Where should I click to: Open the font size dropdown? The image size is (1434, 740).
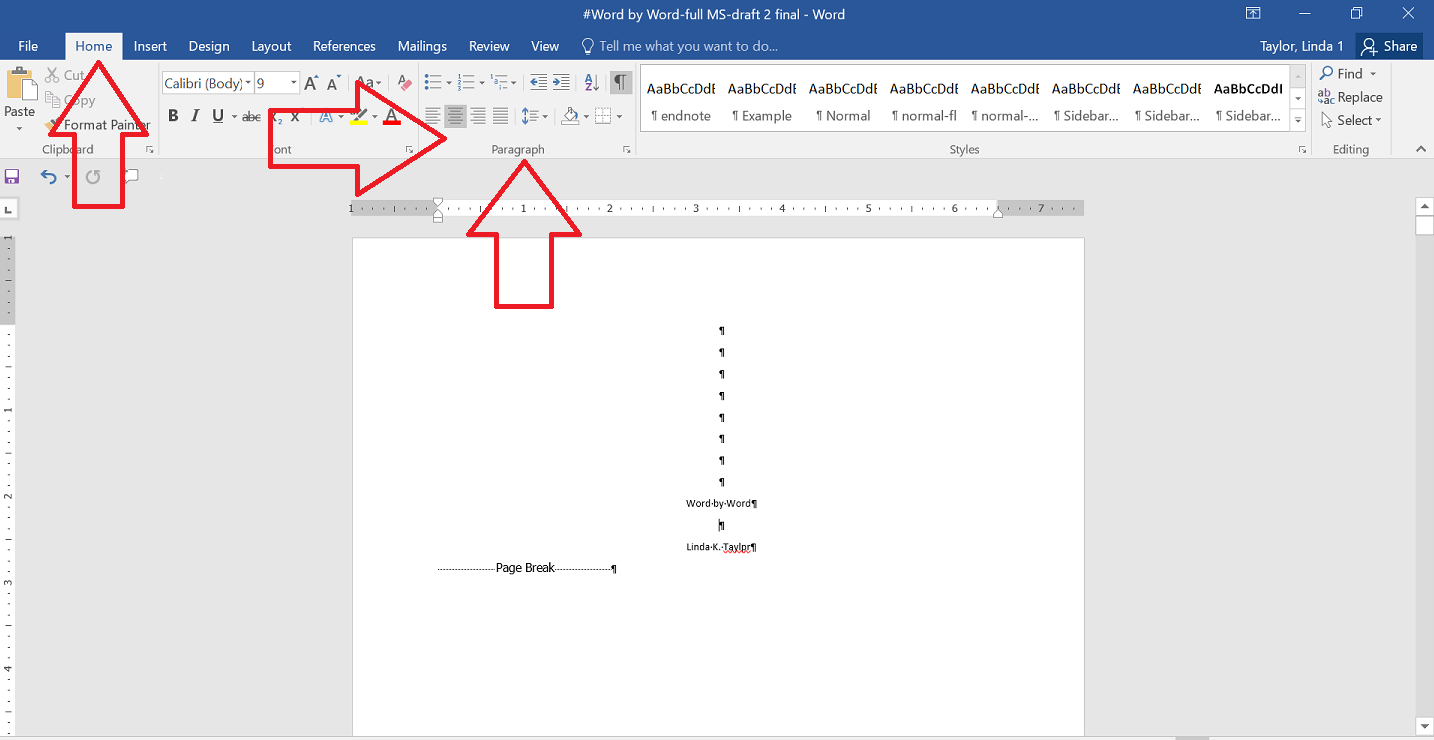point(293,83)
